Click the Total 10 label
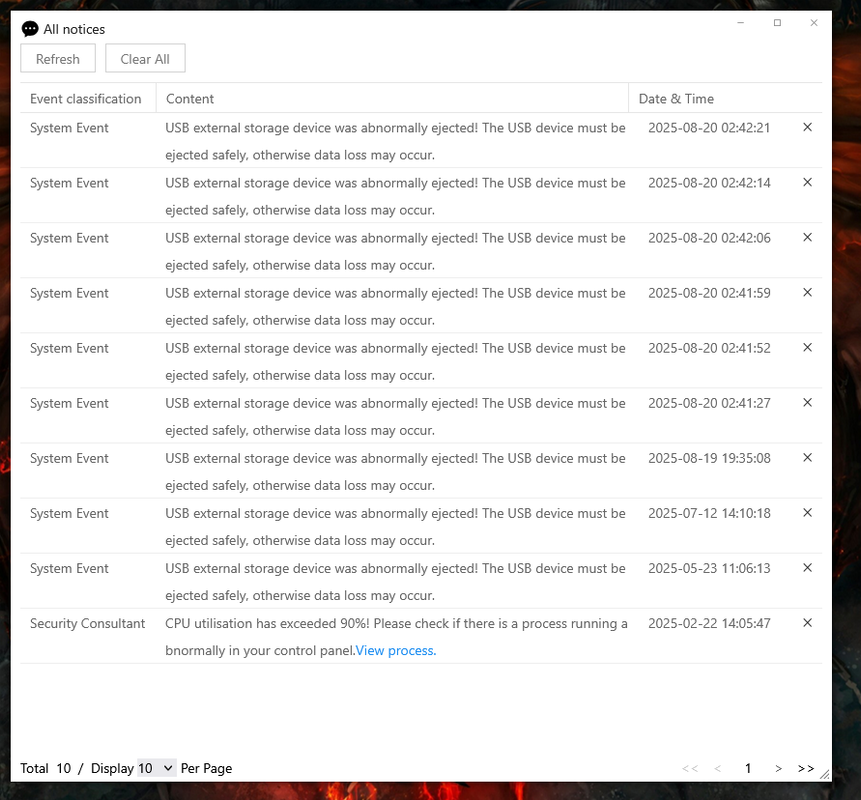861x800 pixels. [x=46, y=768]
